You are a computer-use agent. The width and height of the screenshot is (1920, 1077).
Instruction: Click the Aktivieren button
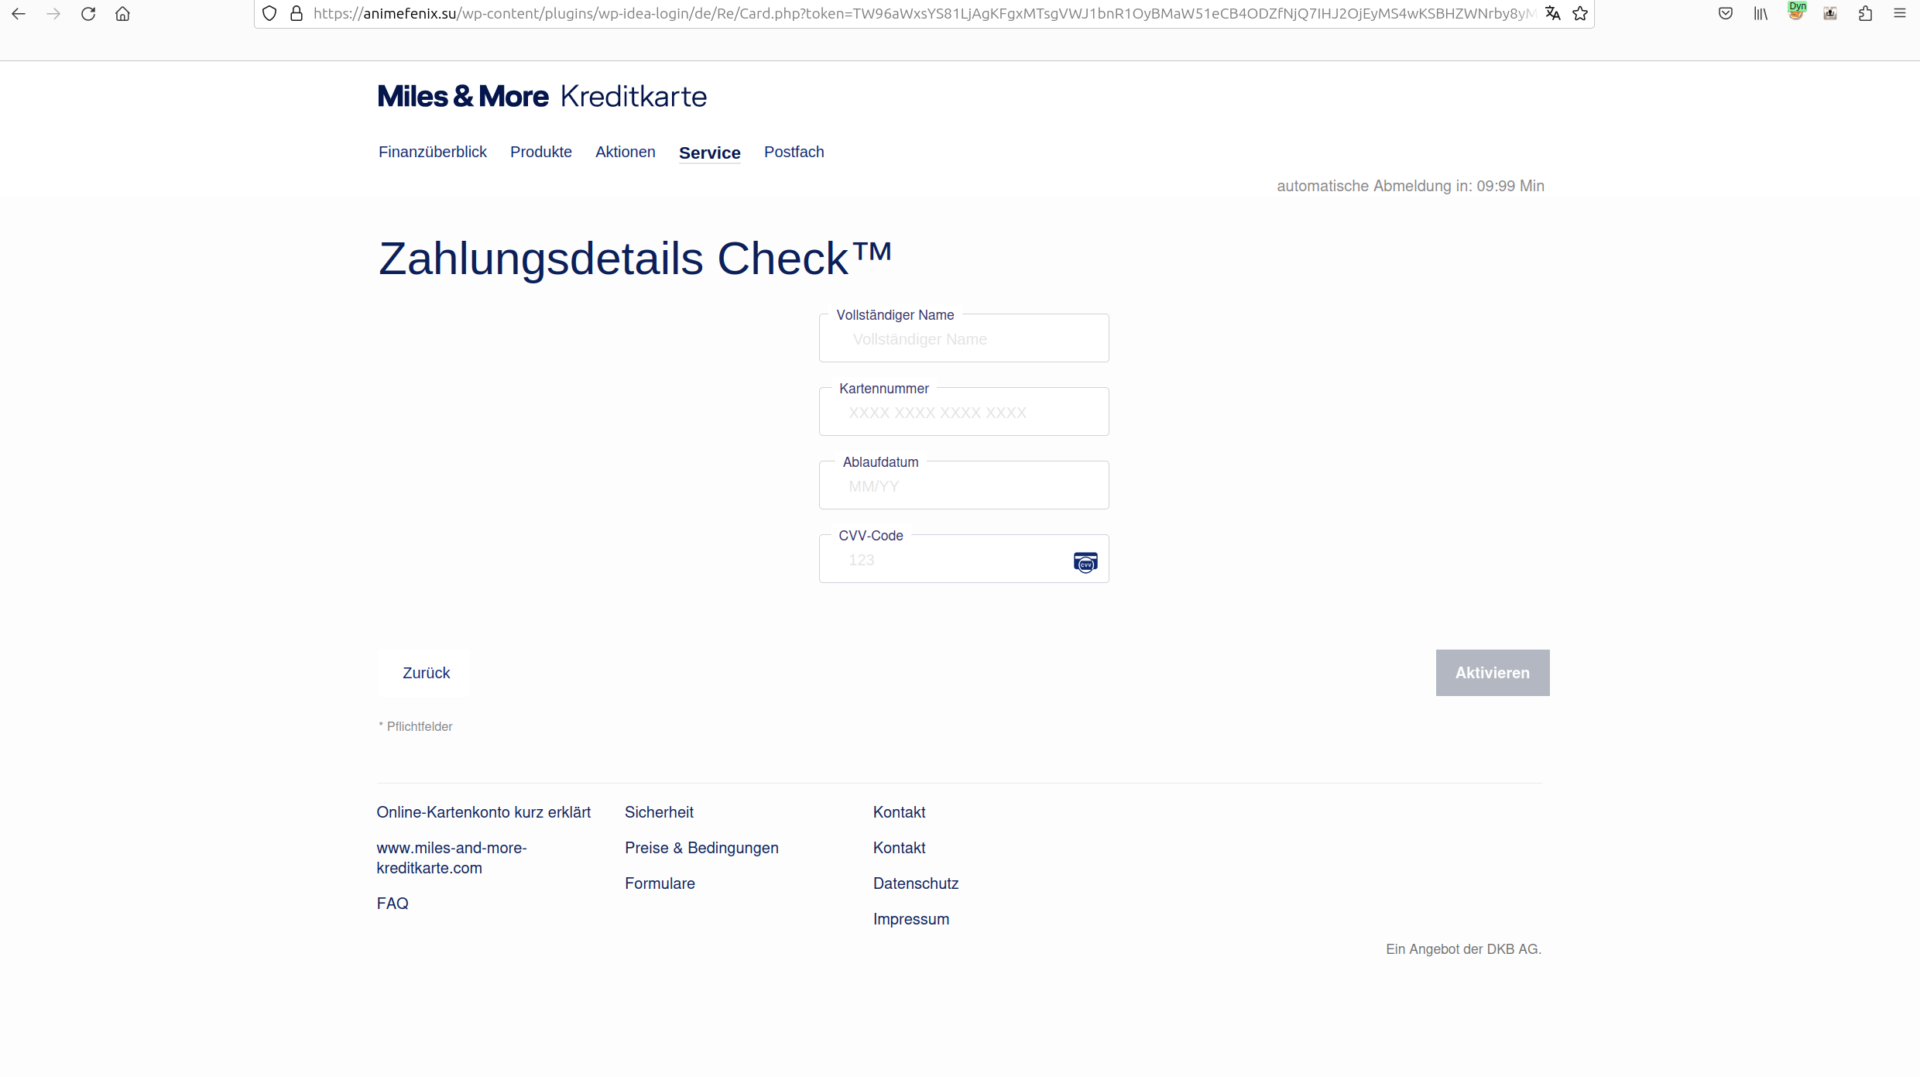[x=1492, y=673]
